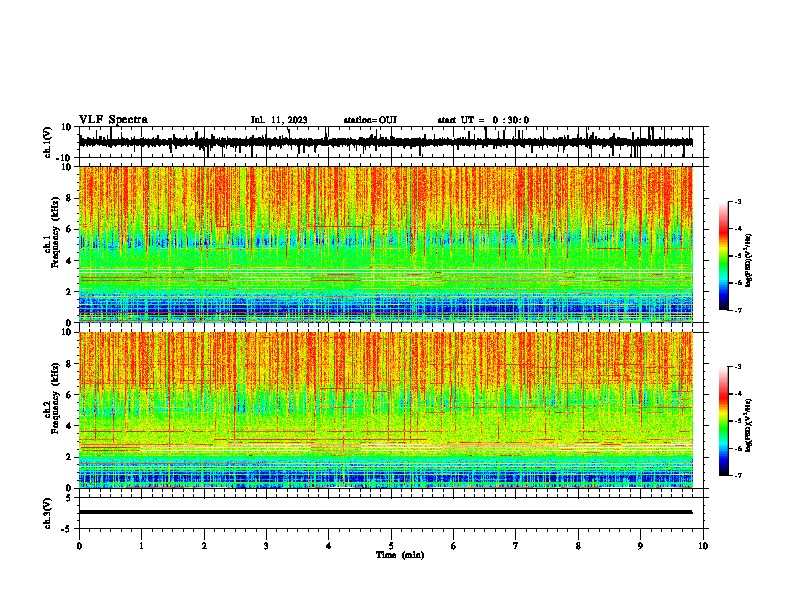Click the "VLF Spectra" title text

pyautogui.click(x=113, y=120)
